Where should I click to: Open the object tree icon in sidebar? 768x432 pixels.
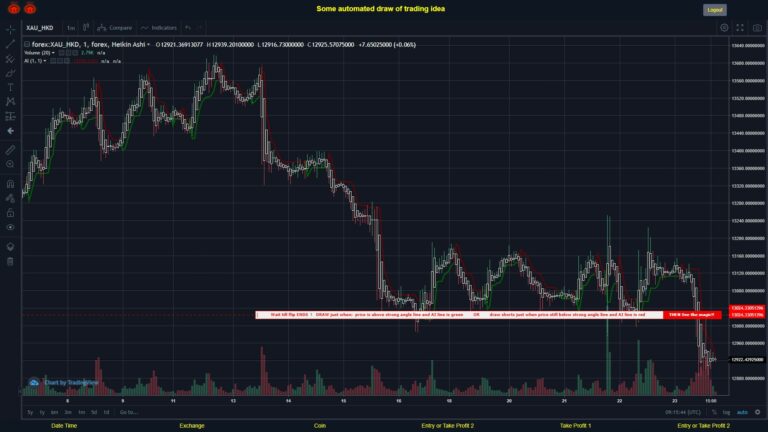click(x=10, y=246)
